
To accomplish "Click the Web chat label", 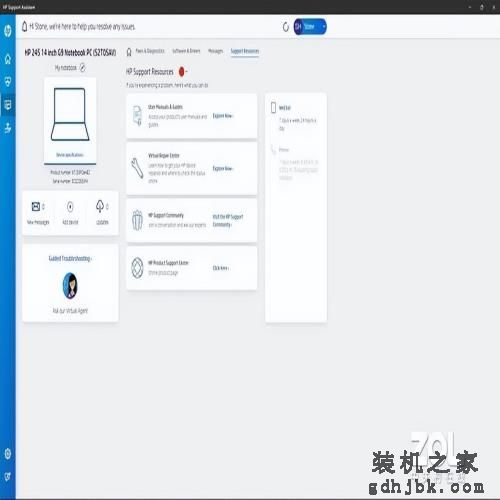I will 285,108.
